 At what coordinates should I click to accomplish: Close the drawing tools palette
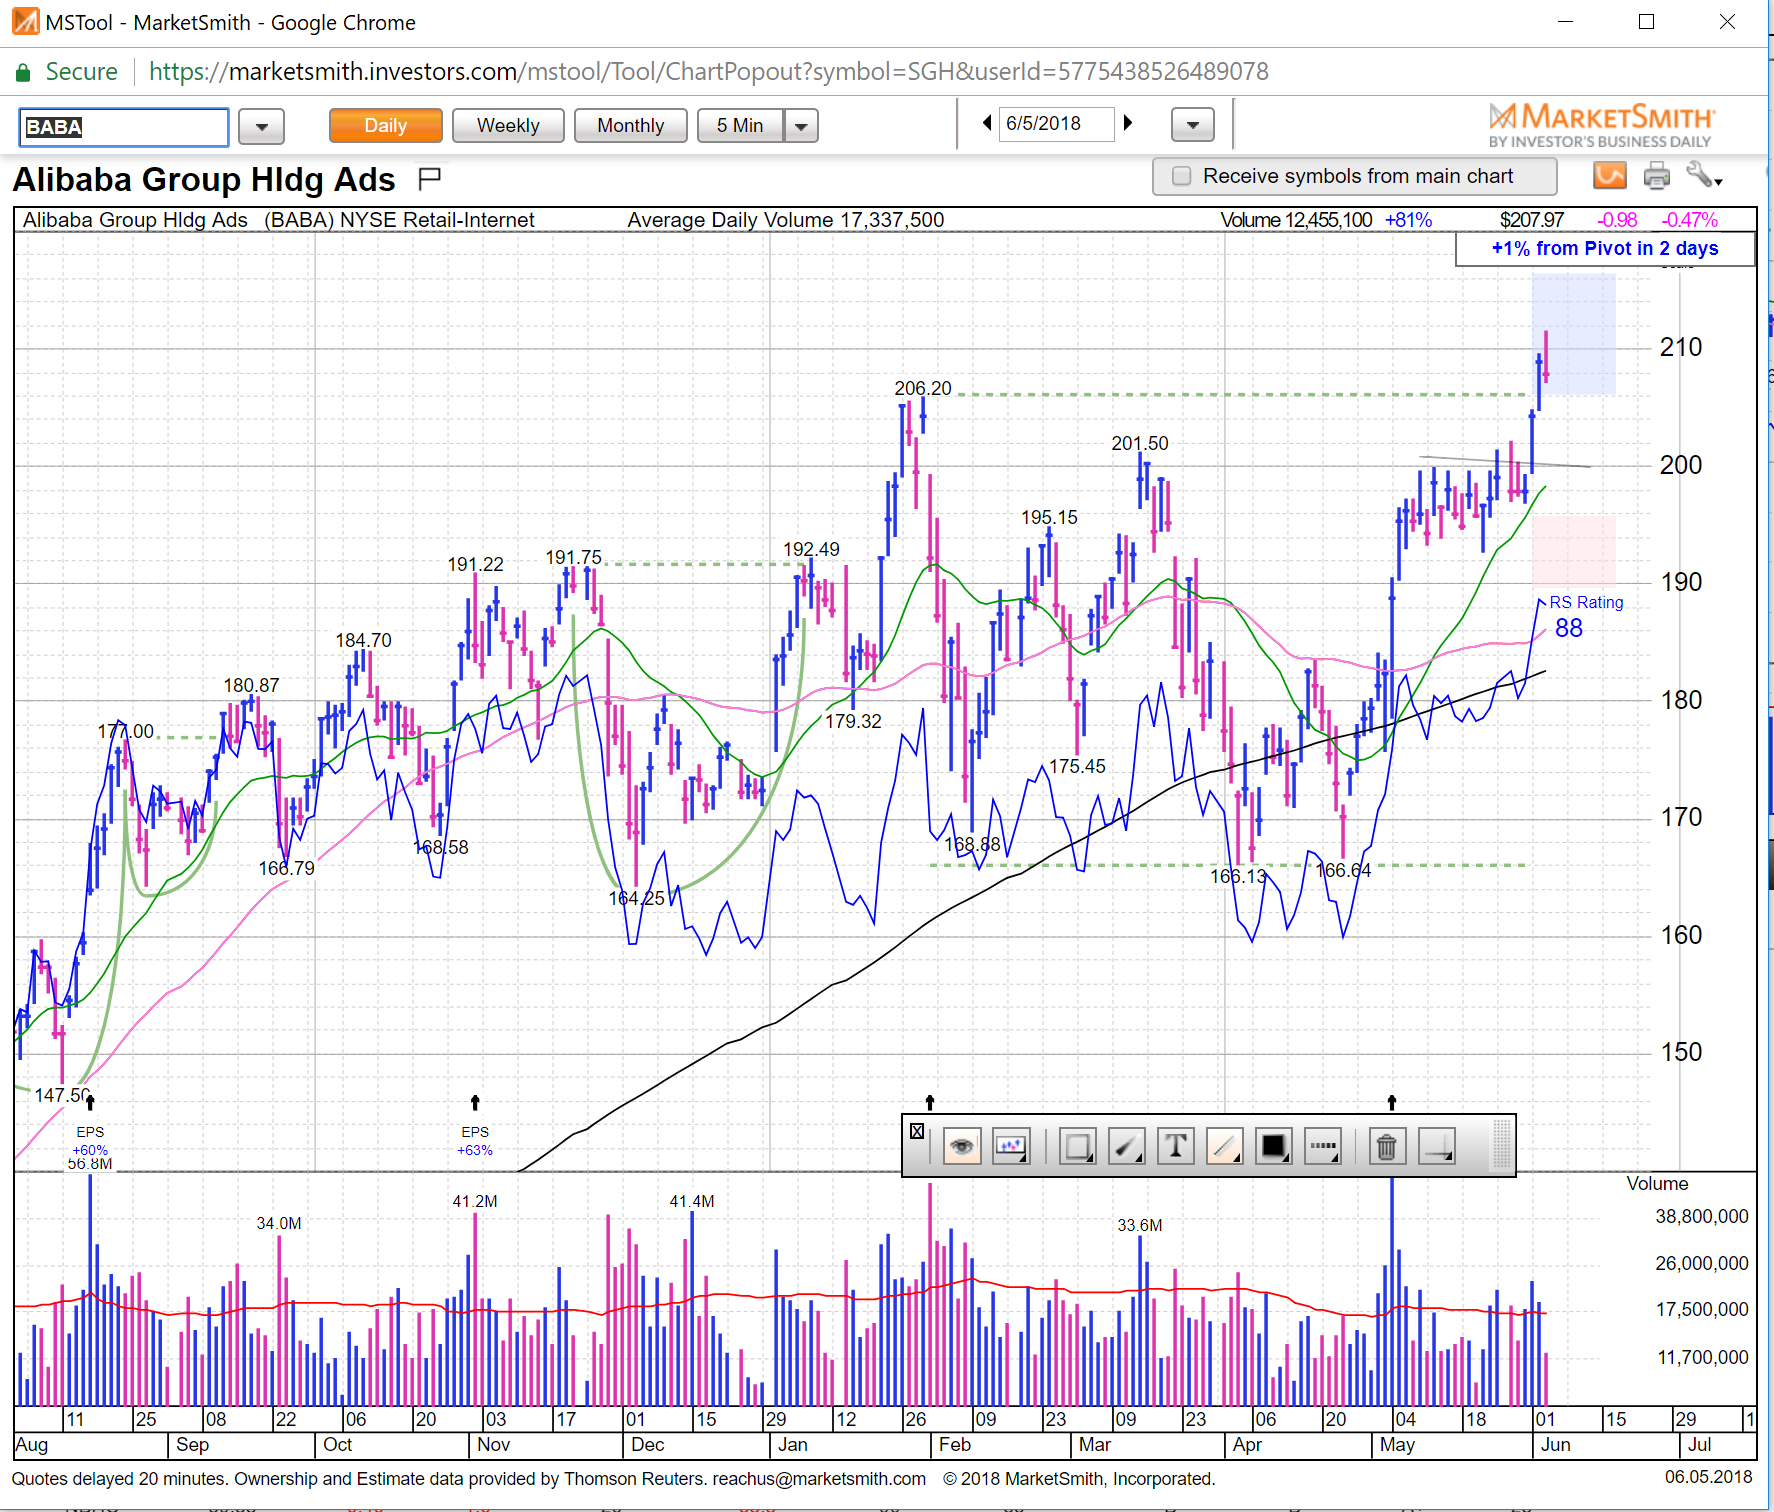[917, 1131]
